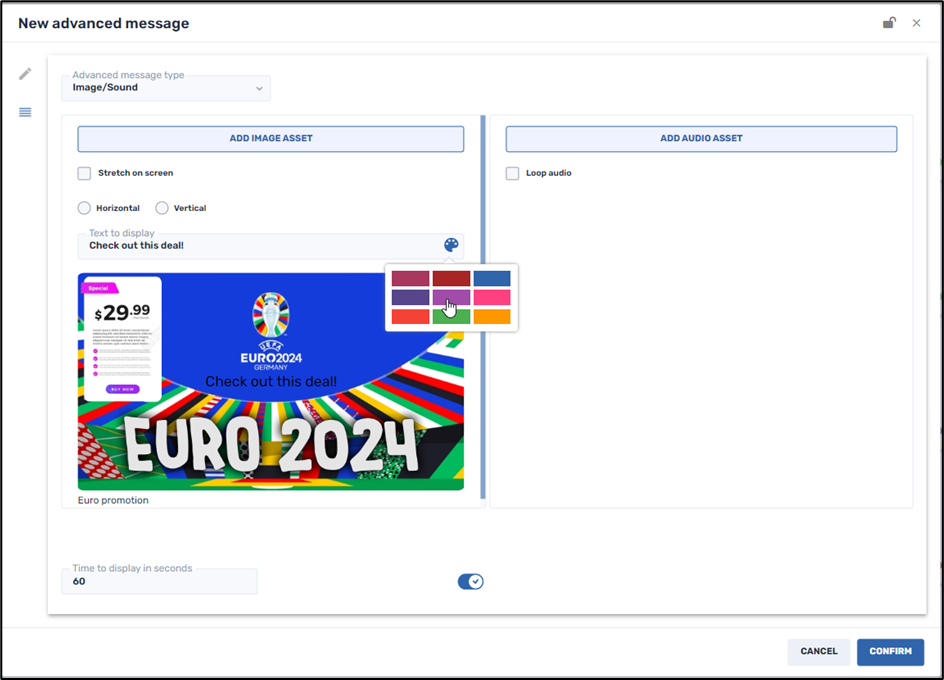Viewport: 944px width, 680px height.
Task: Check the Loop audio checkbox
Action: click(513, 173)
